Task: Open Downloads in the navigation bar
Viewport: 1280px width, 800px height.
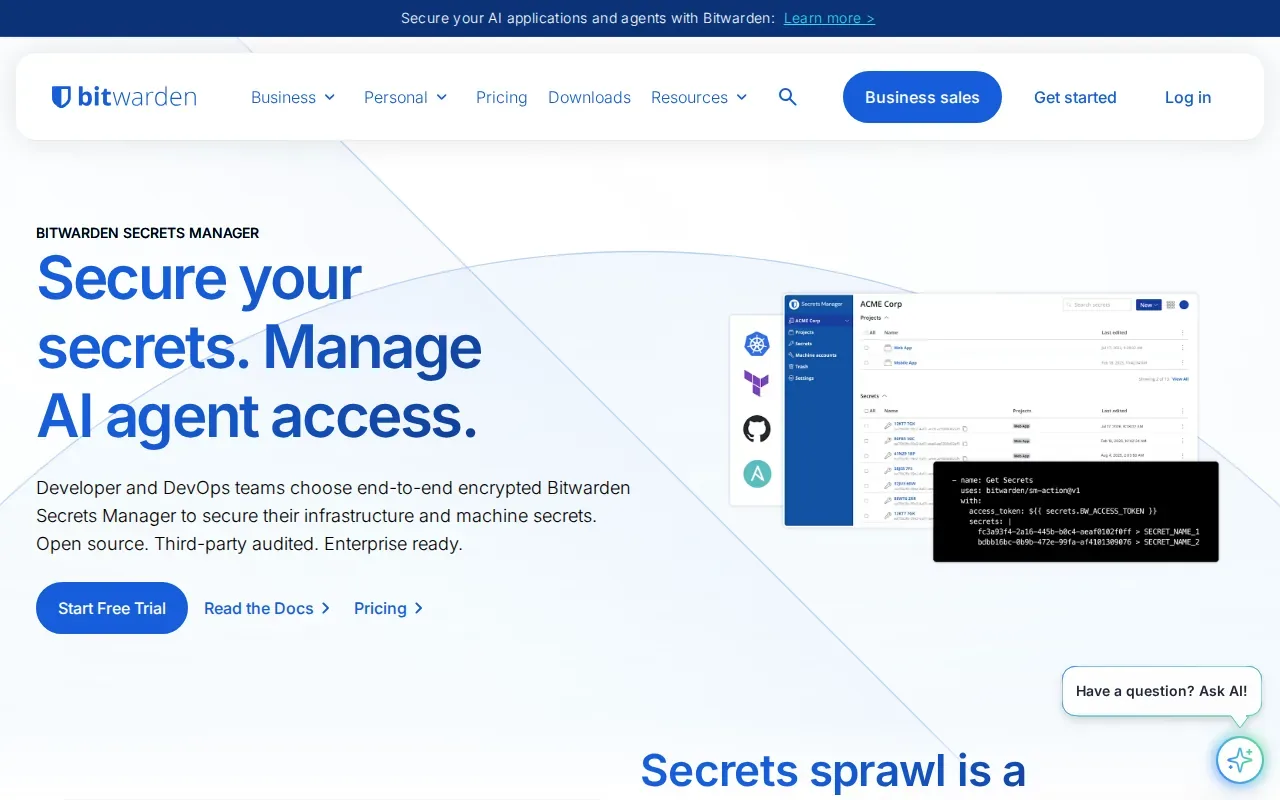Action: (x=589, y=97)
